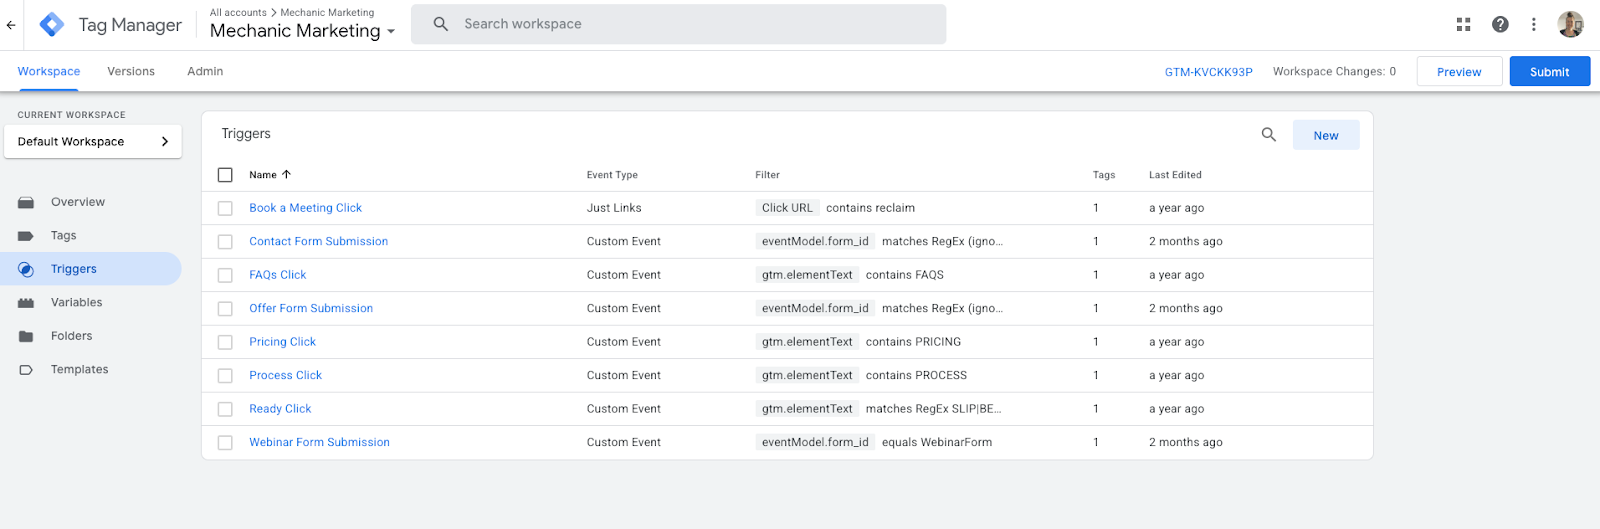Check the Contact Form Submission row
Viewport: 1600px width, 529px height.
click(225, 242)
